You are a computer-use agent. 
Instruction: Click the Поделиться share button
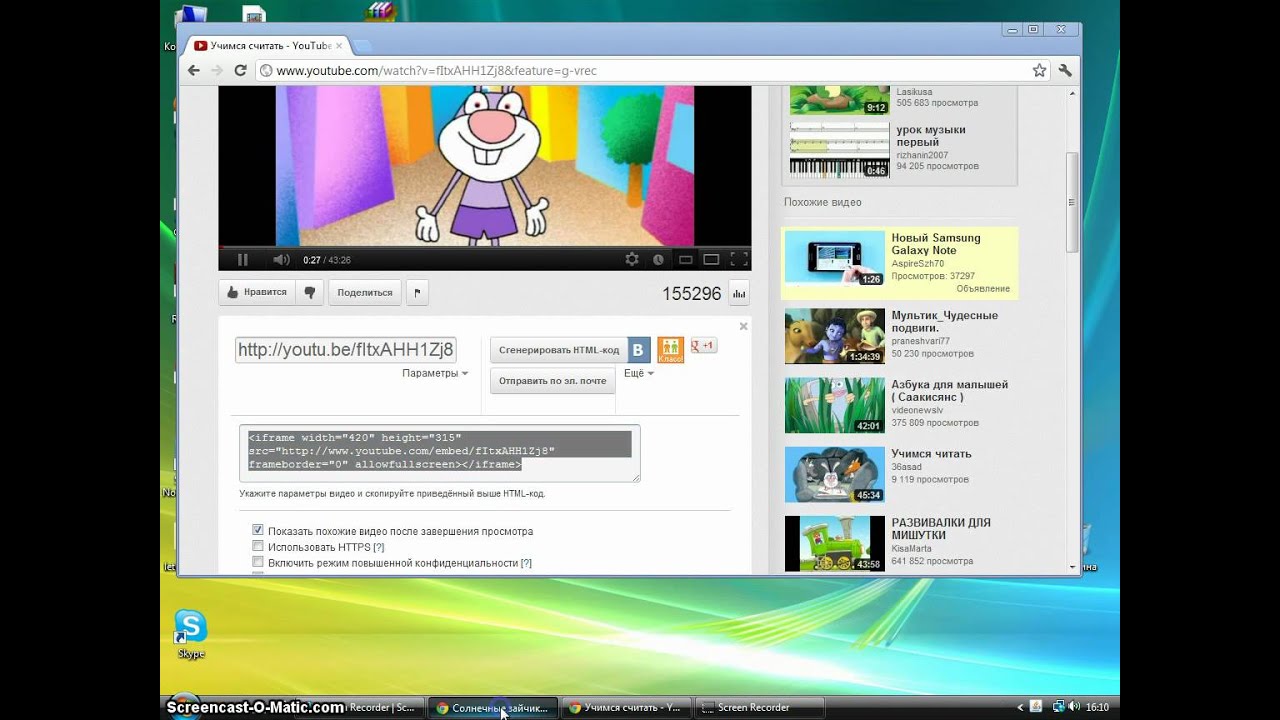(365, 292)
